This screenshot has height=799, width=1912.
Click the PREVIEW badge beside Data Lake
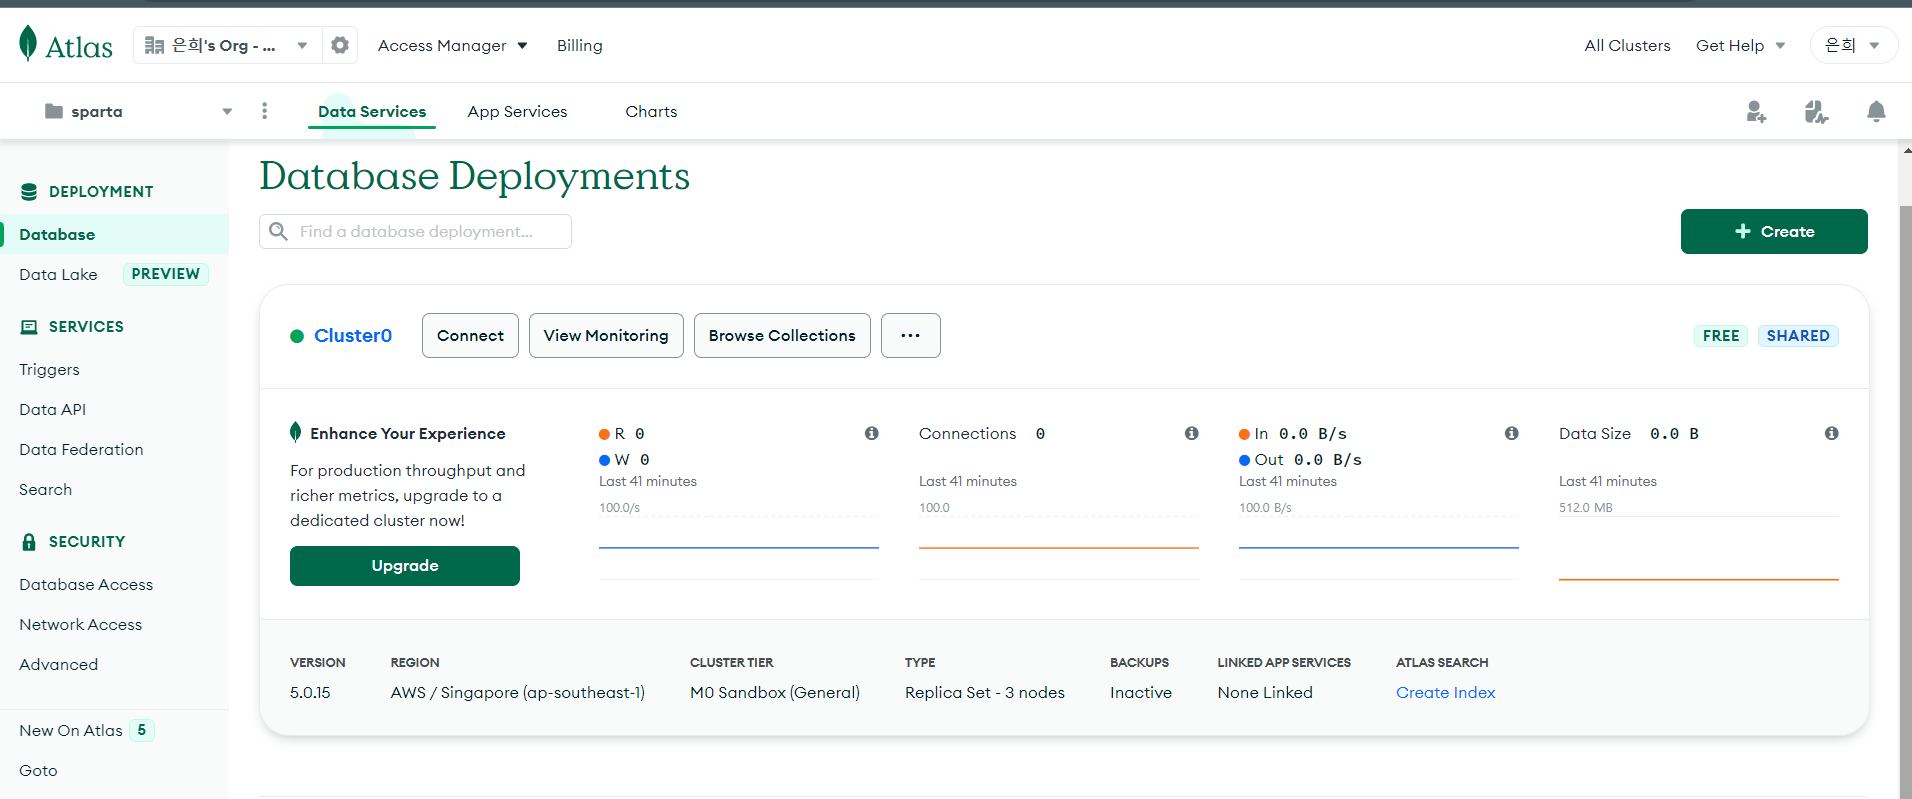(x=166, y=274)
